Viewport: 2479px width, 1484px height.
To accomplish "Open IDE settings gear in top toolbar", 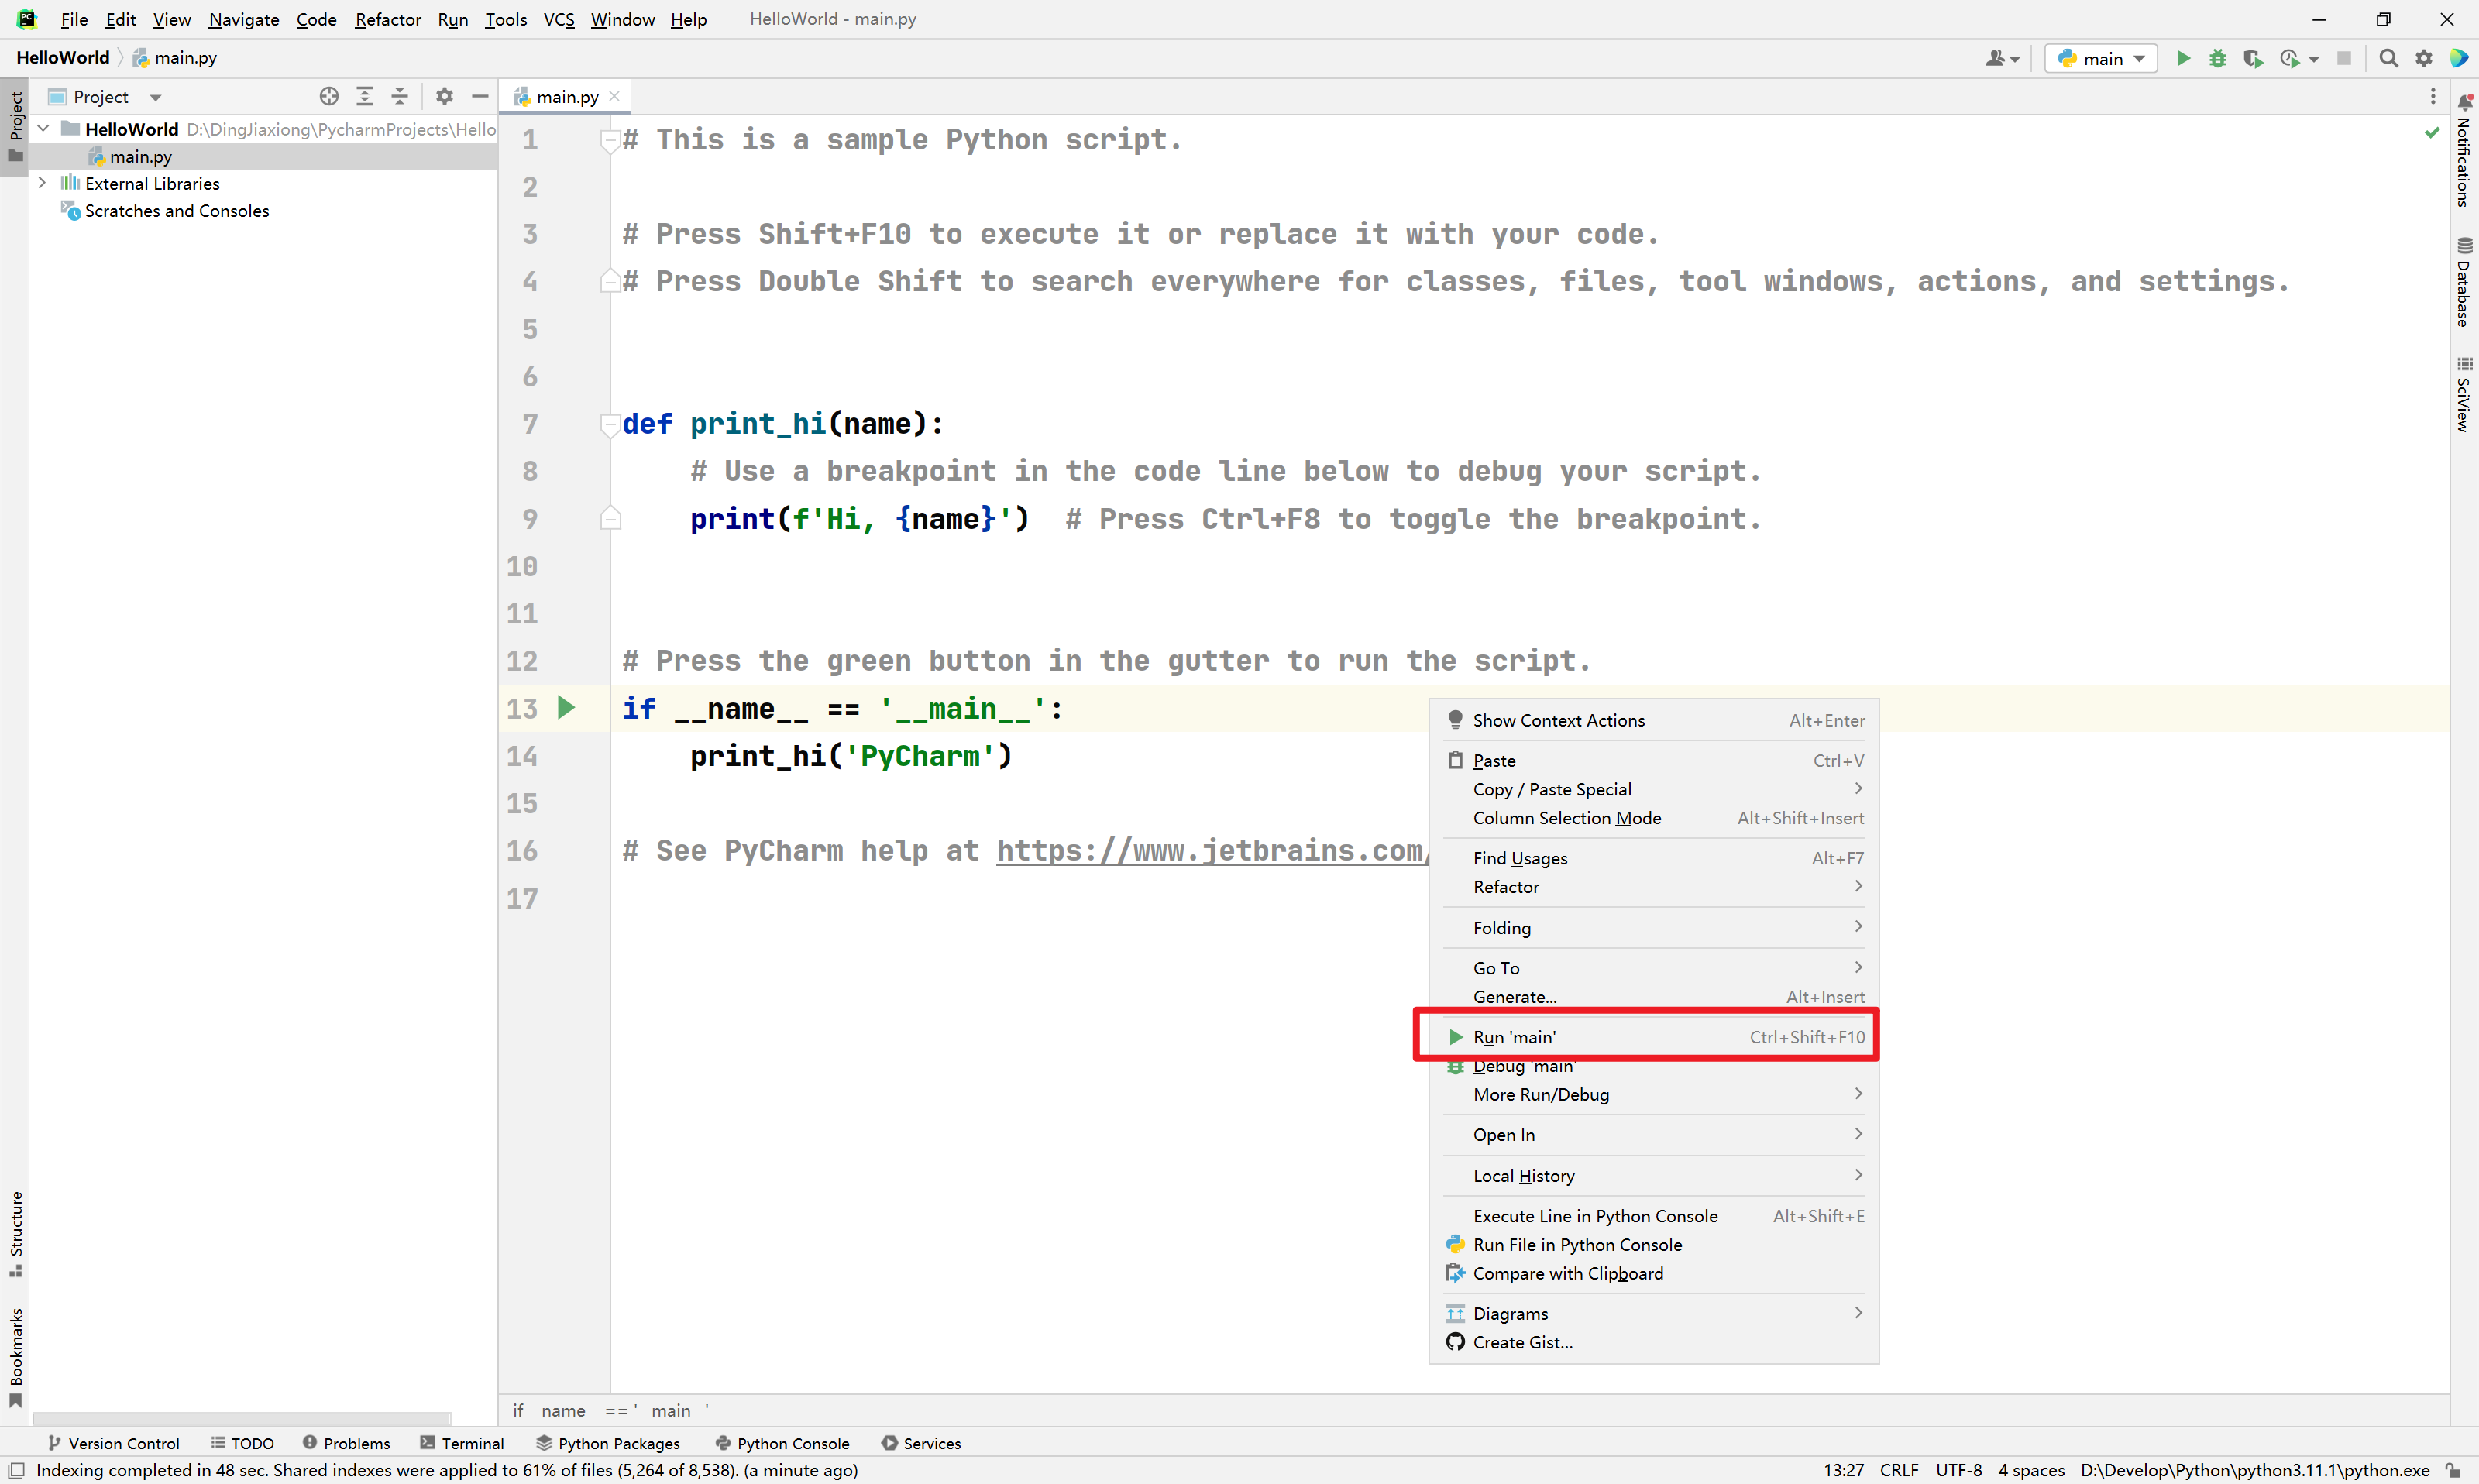I will click(x=2424, y=58).
